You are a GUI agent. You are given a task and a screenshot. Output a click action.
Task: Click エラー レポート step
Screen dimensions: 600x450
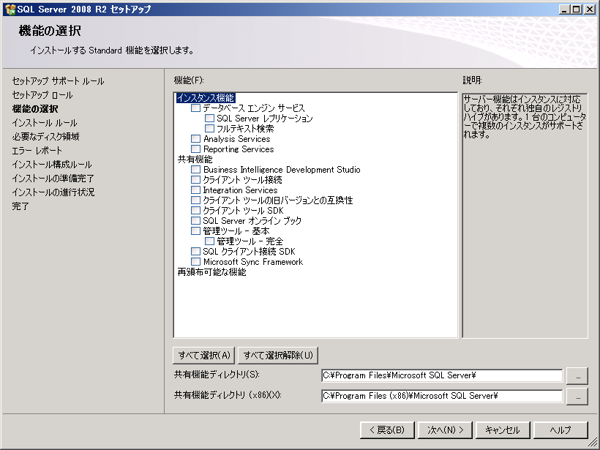point(37,151)
